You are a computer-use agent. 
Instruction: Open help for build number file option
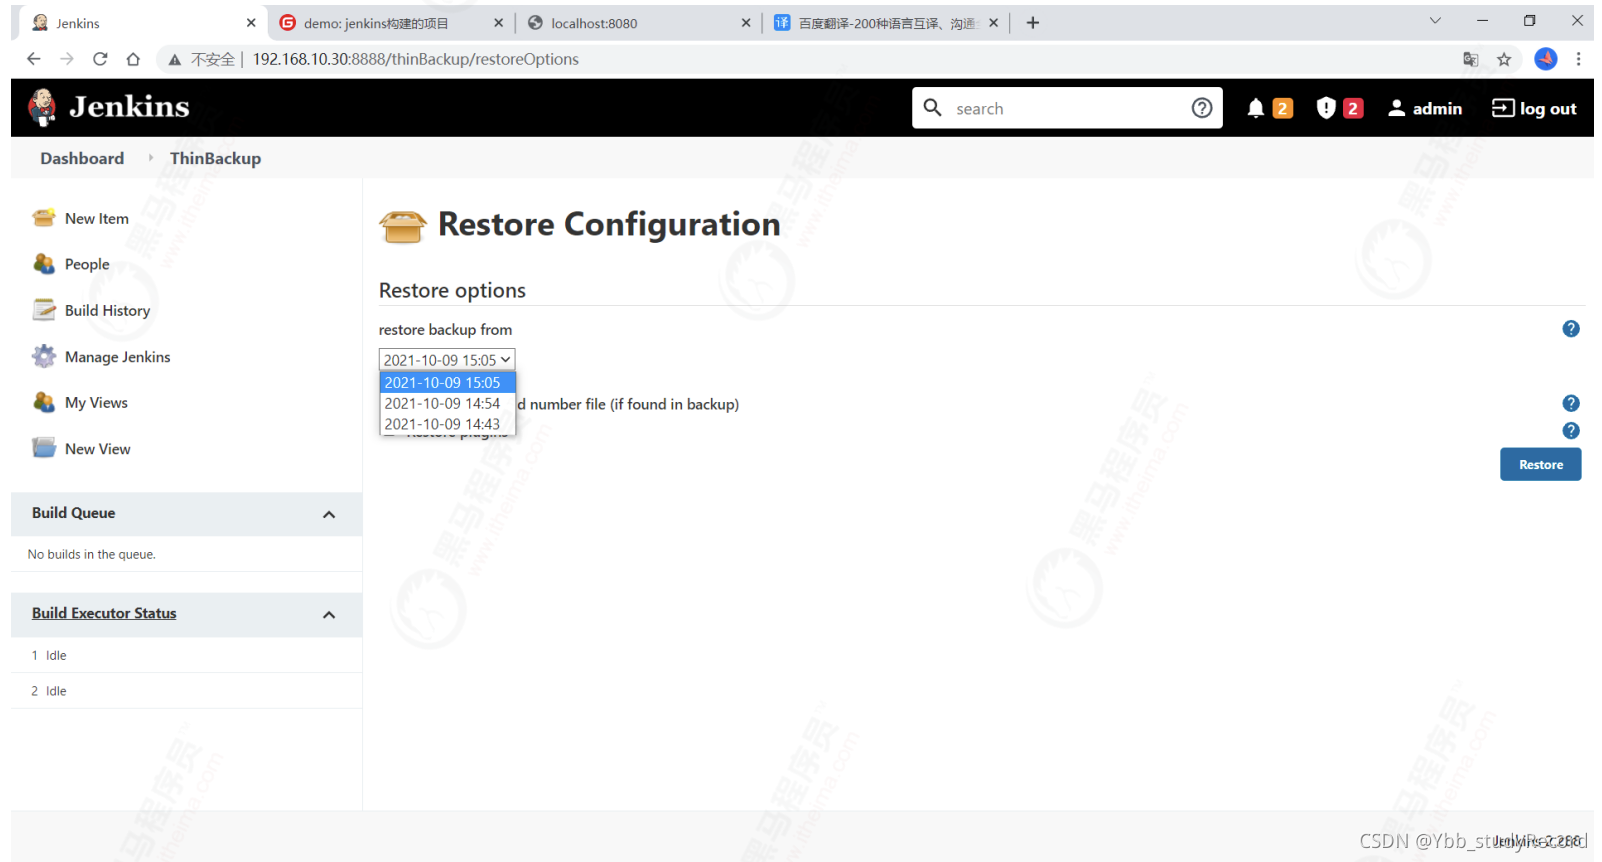point(1571,403)
